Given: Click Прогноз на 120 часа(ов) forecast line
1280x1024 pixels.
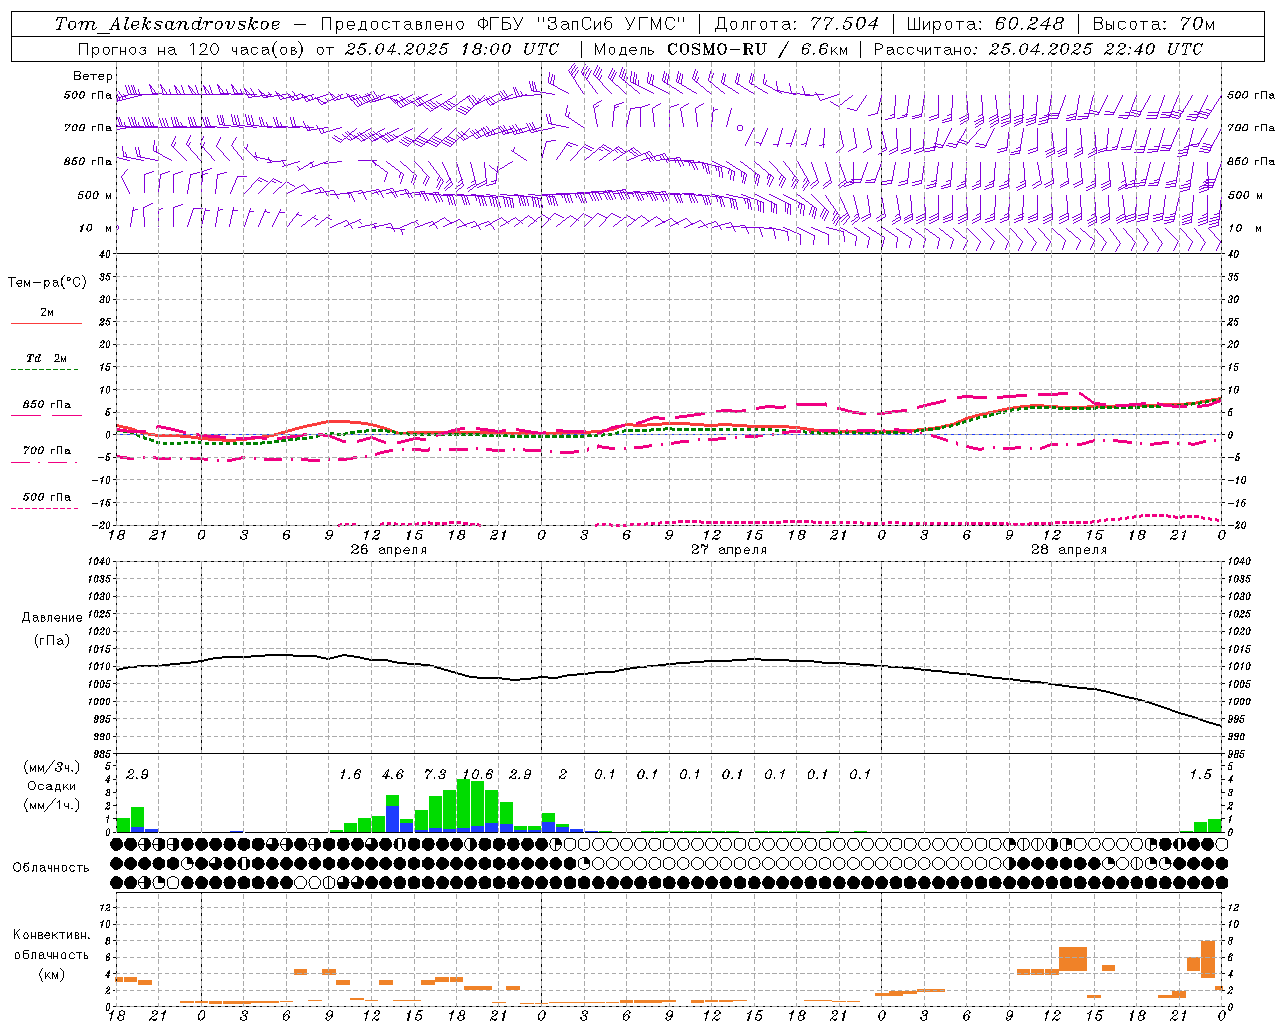Looking at the screenshot, I should point(318,49).
